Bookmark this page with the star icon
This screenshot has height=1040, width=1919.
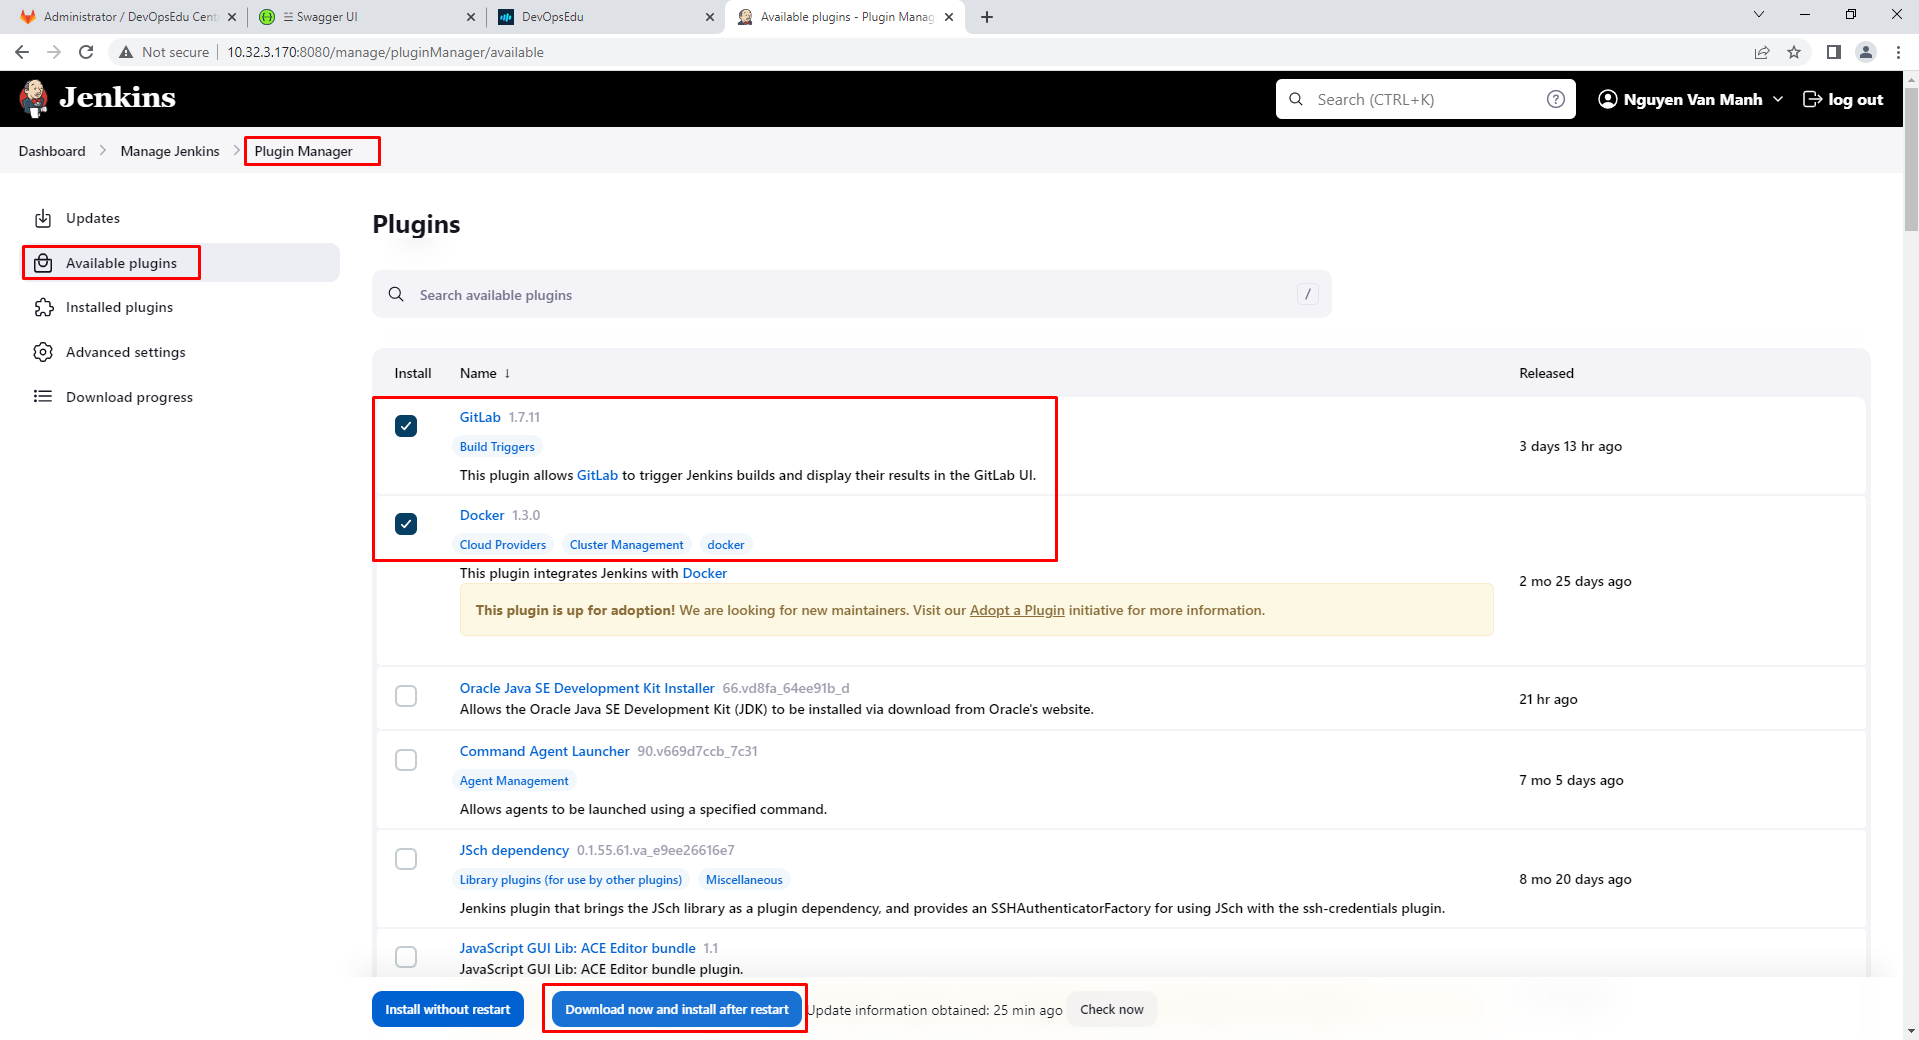[x=1794, y=52]
